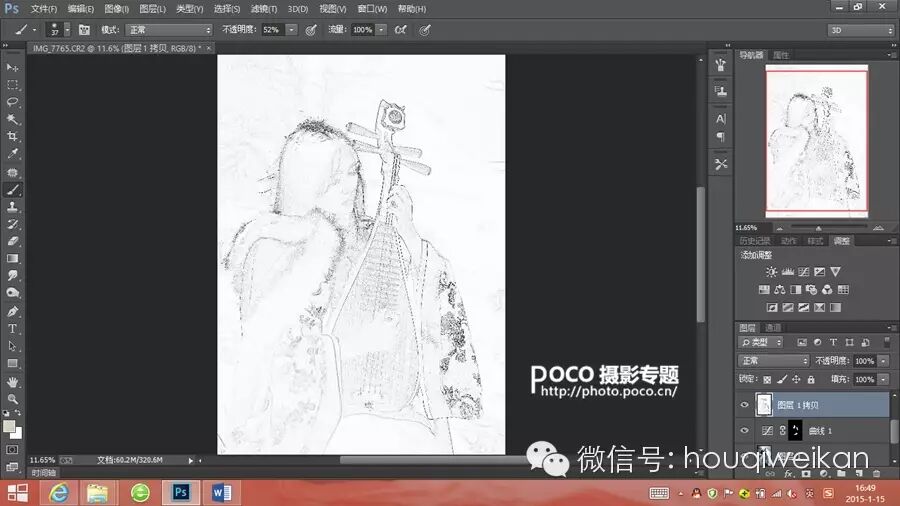Open the brush preset picker
The height and width of the screenshot is (506, 900).
67,30
